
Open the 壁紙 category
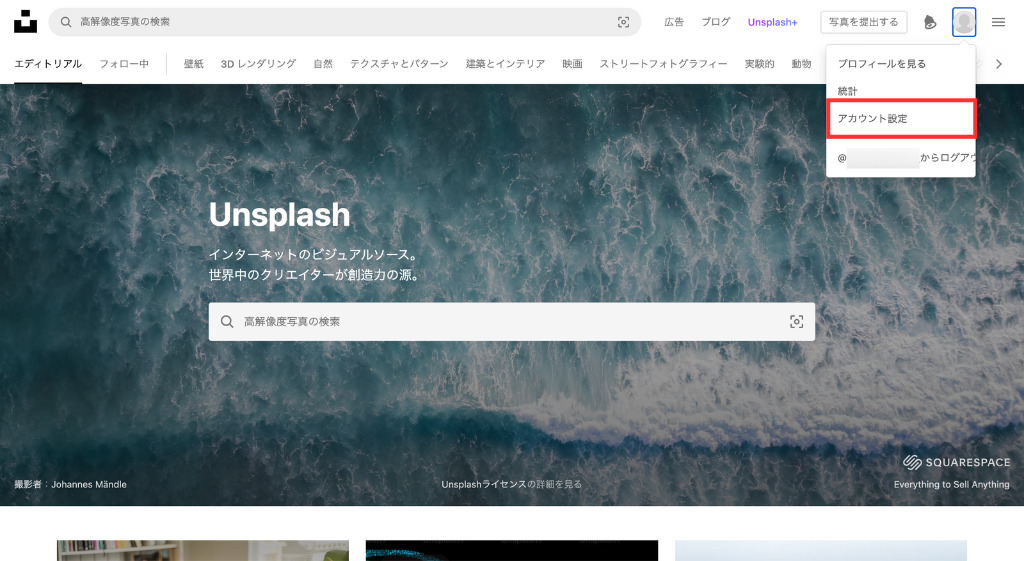193,64
